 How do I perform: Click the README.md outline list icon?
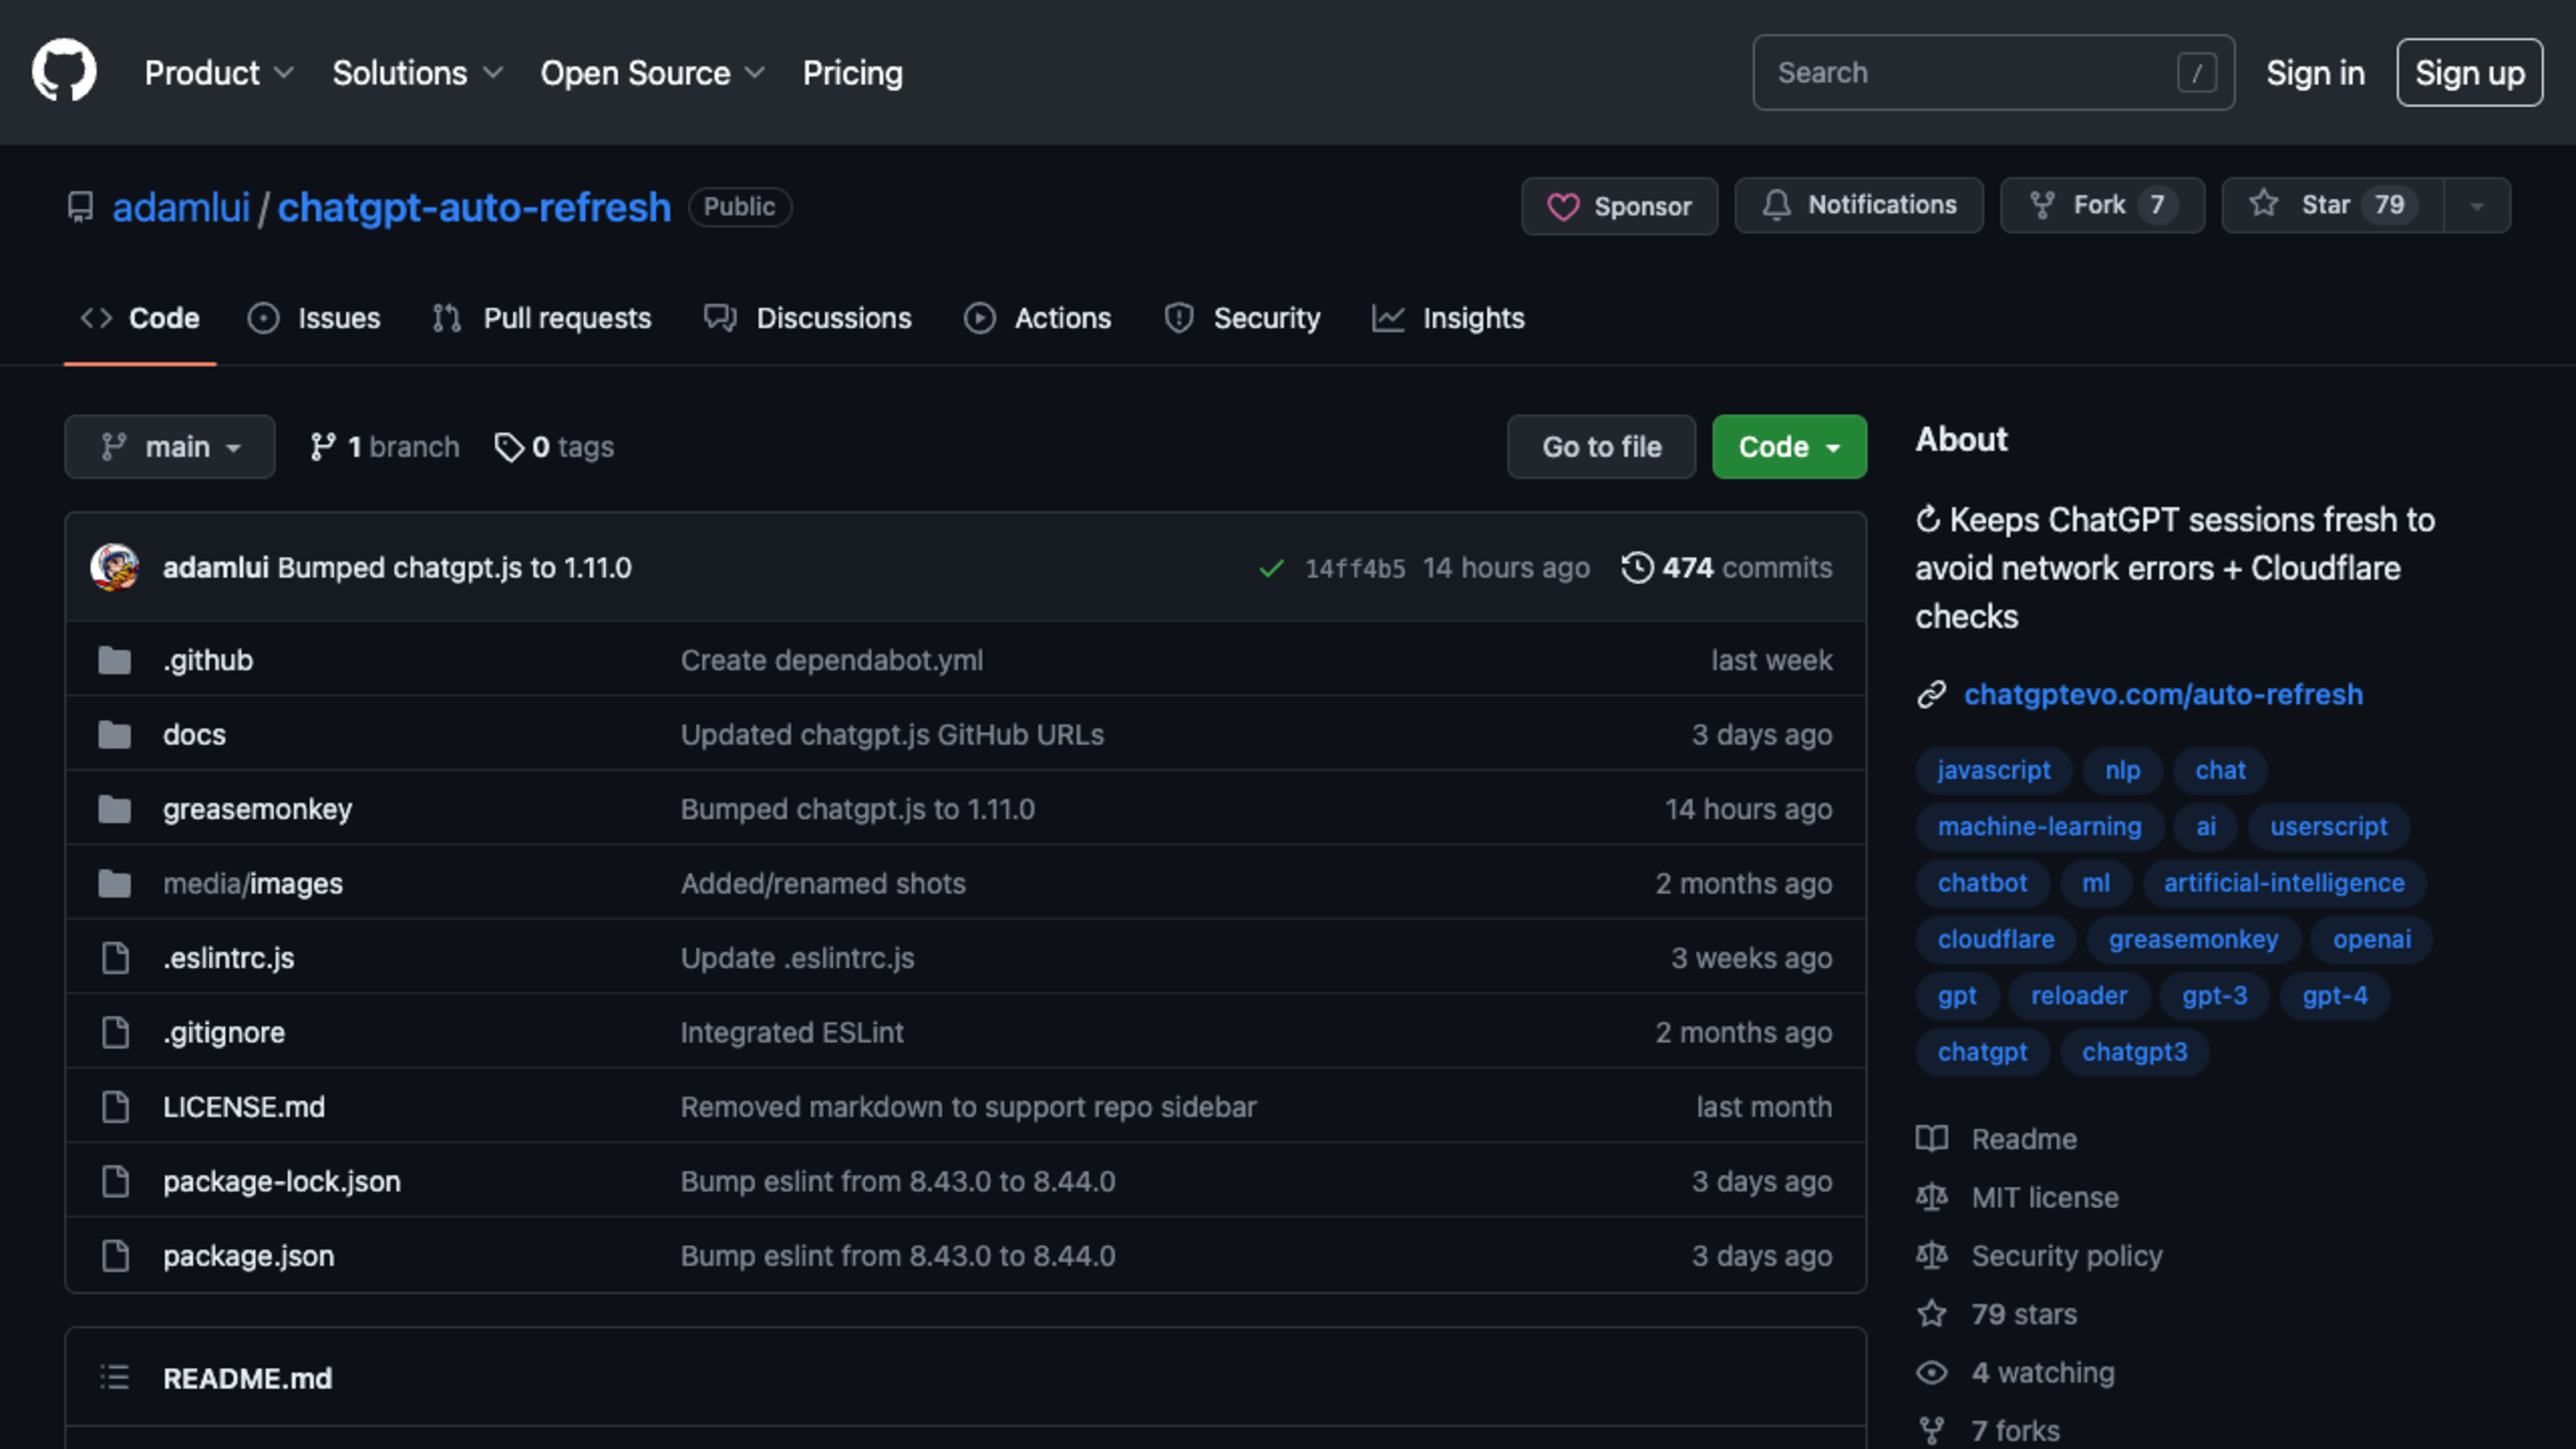pyautogui.click(x=115, y=1378)
